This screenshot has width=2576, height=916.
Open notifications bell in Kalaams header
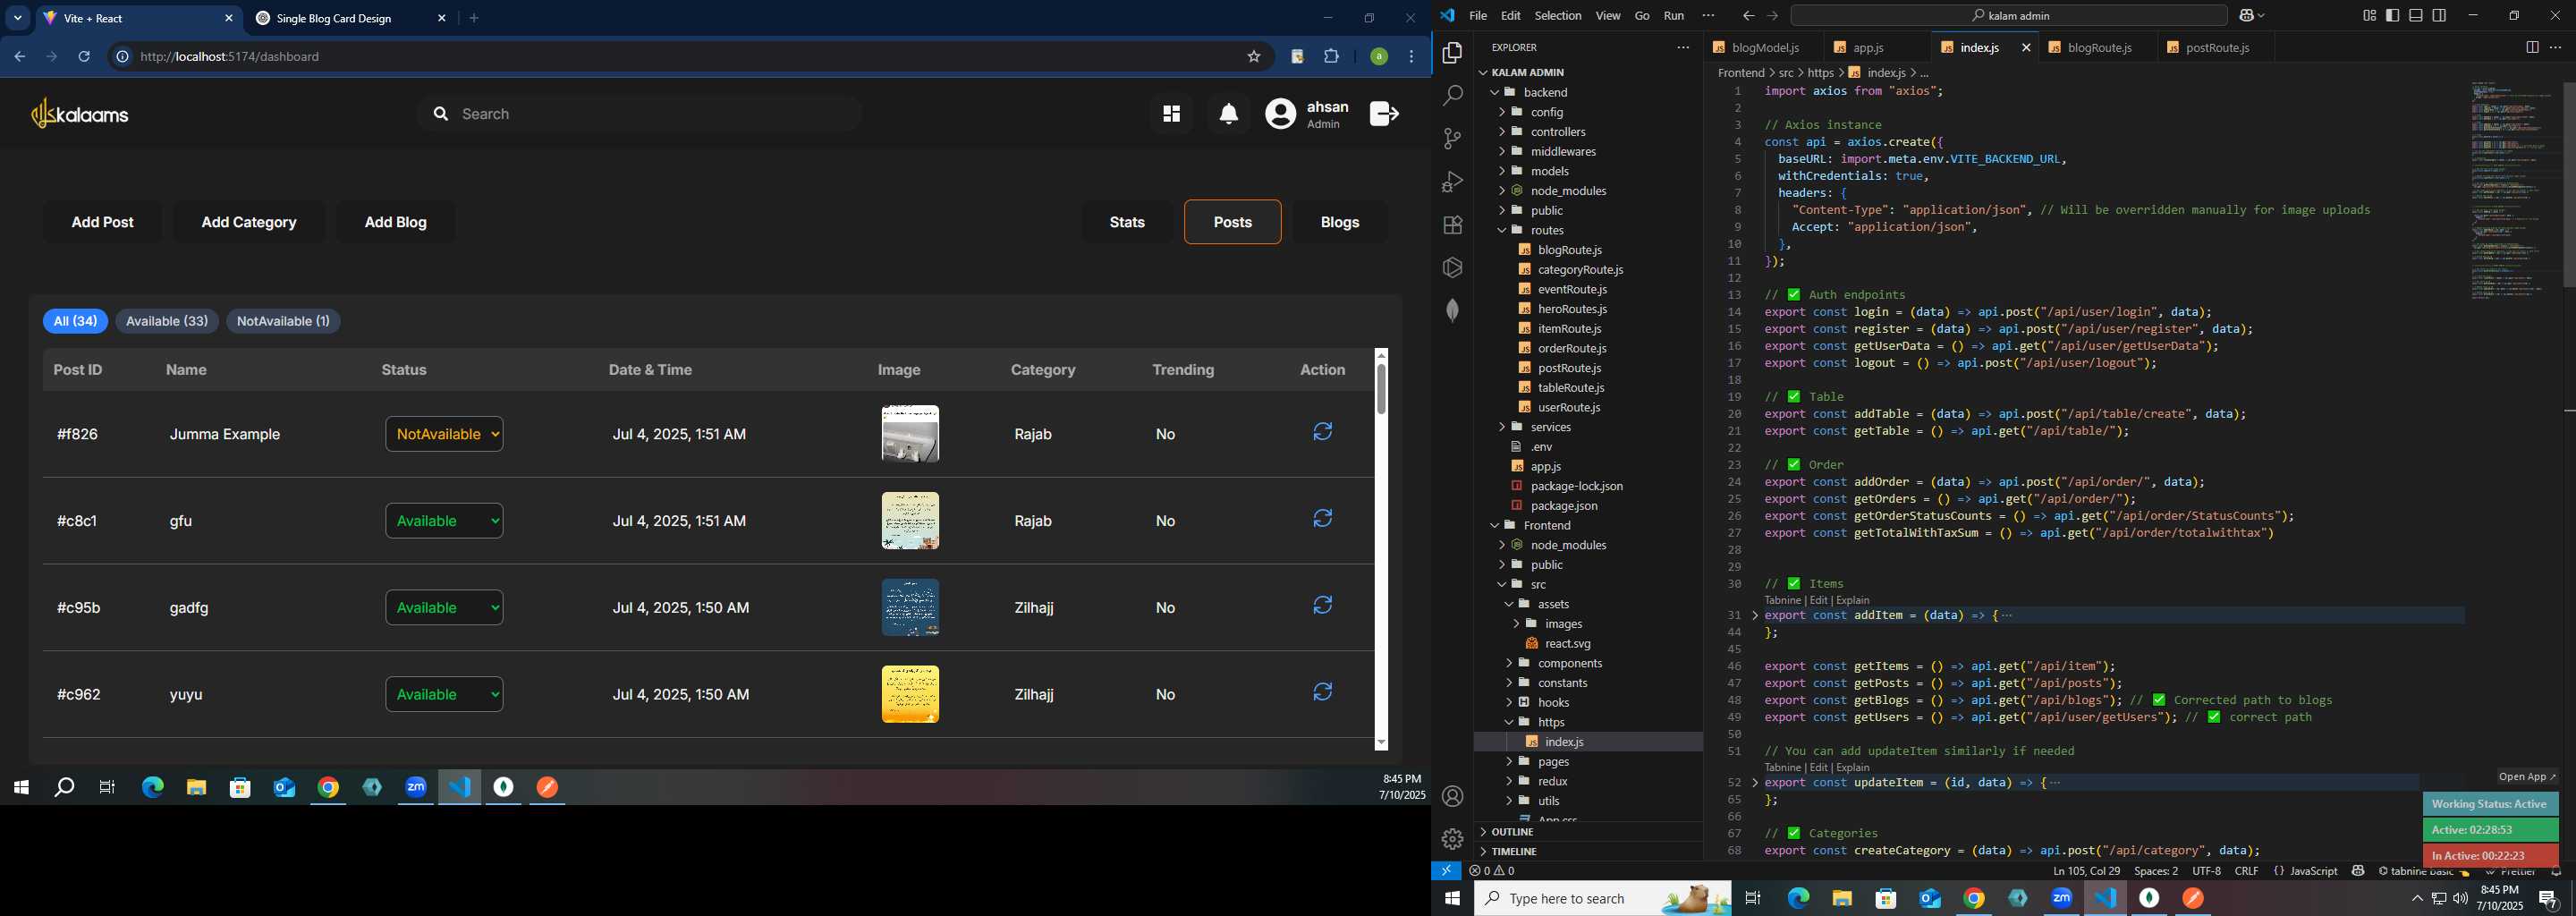pos(1229,114)
